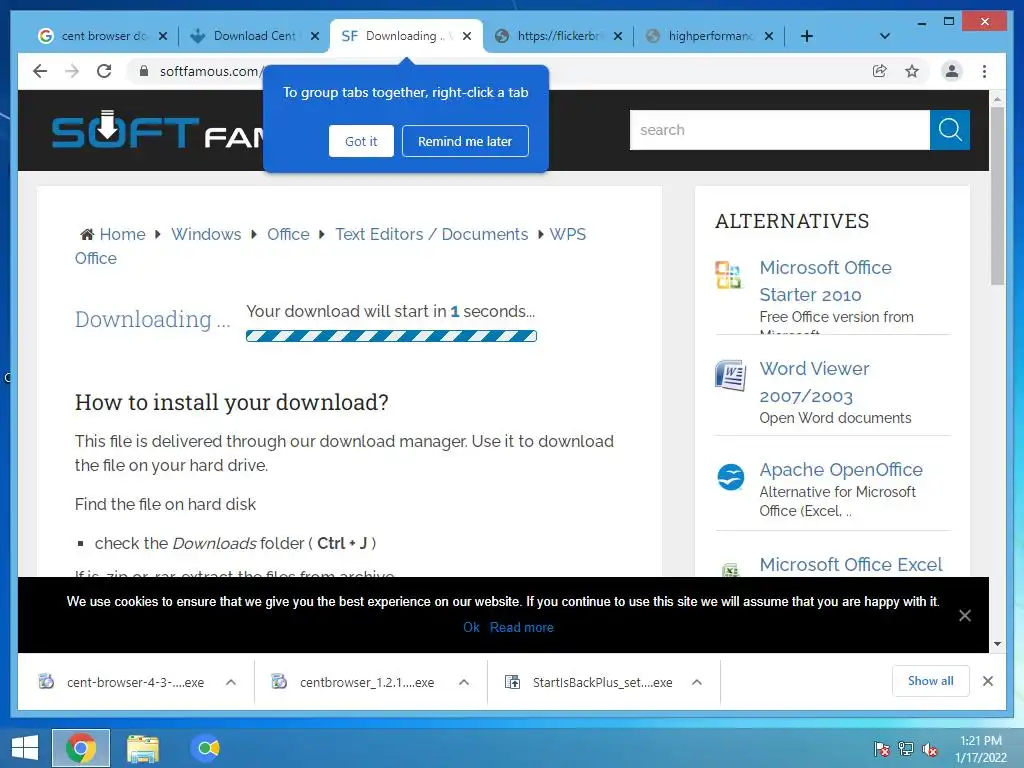Open Microsoft Office Excel link
Screen dimensions: 1024x768
pyautogui.click(x=850, y=564)
